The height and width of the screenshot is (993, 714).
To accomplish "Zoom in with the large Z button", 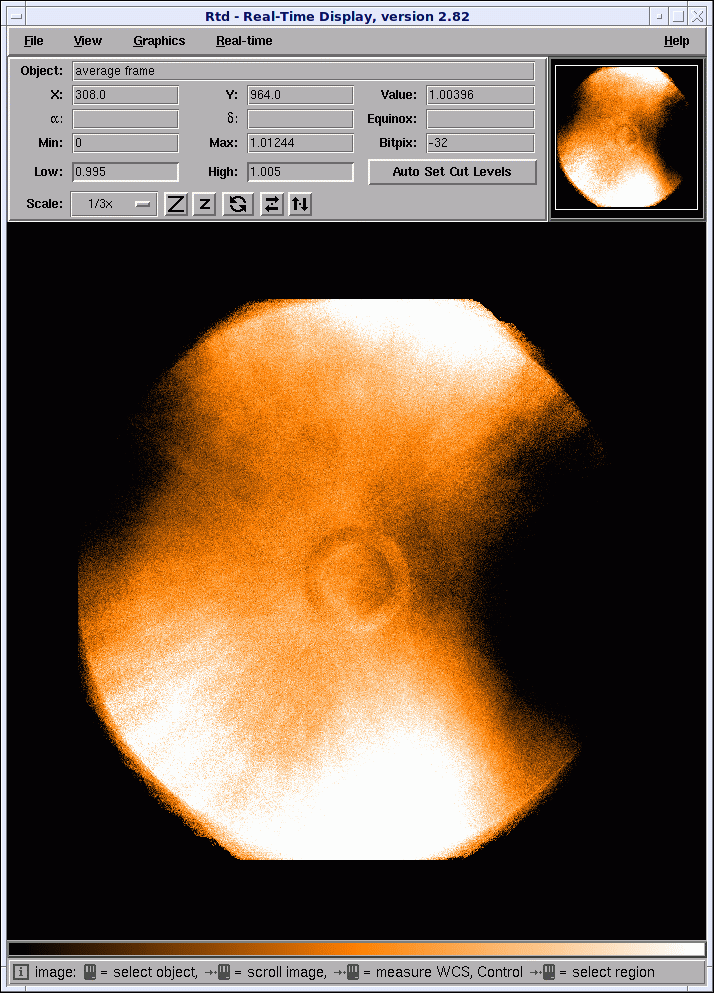I will click(176, 204).
